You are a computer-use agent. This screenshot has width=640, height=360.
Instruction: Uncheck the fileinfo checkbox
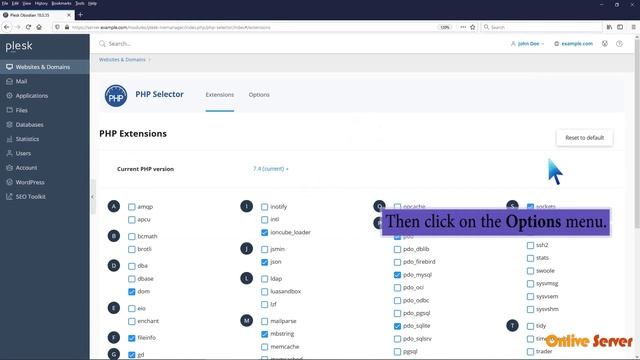131,338
